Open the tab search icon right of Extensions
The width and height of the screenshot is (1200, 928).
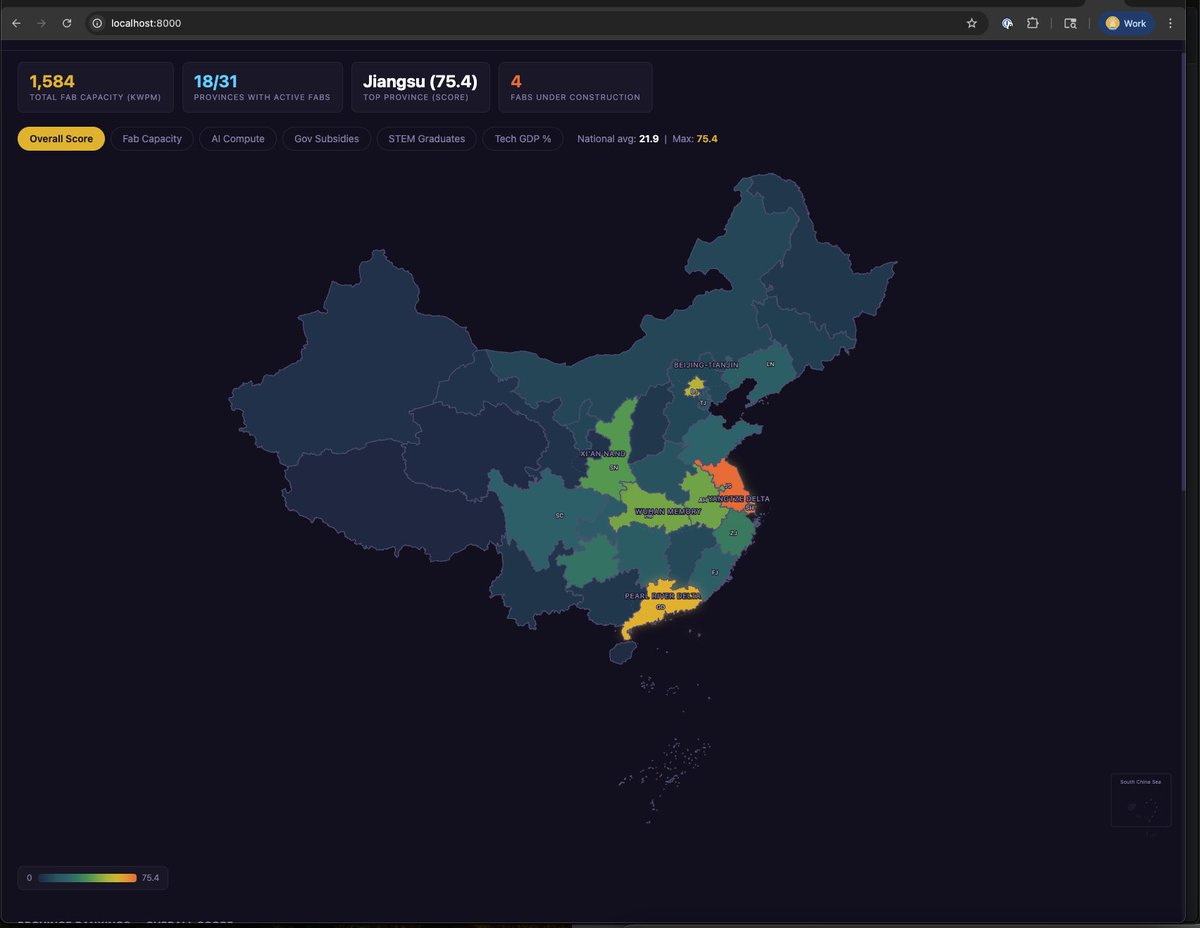[x=1070, y=23]
